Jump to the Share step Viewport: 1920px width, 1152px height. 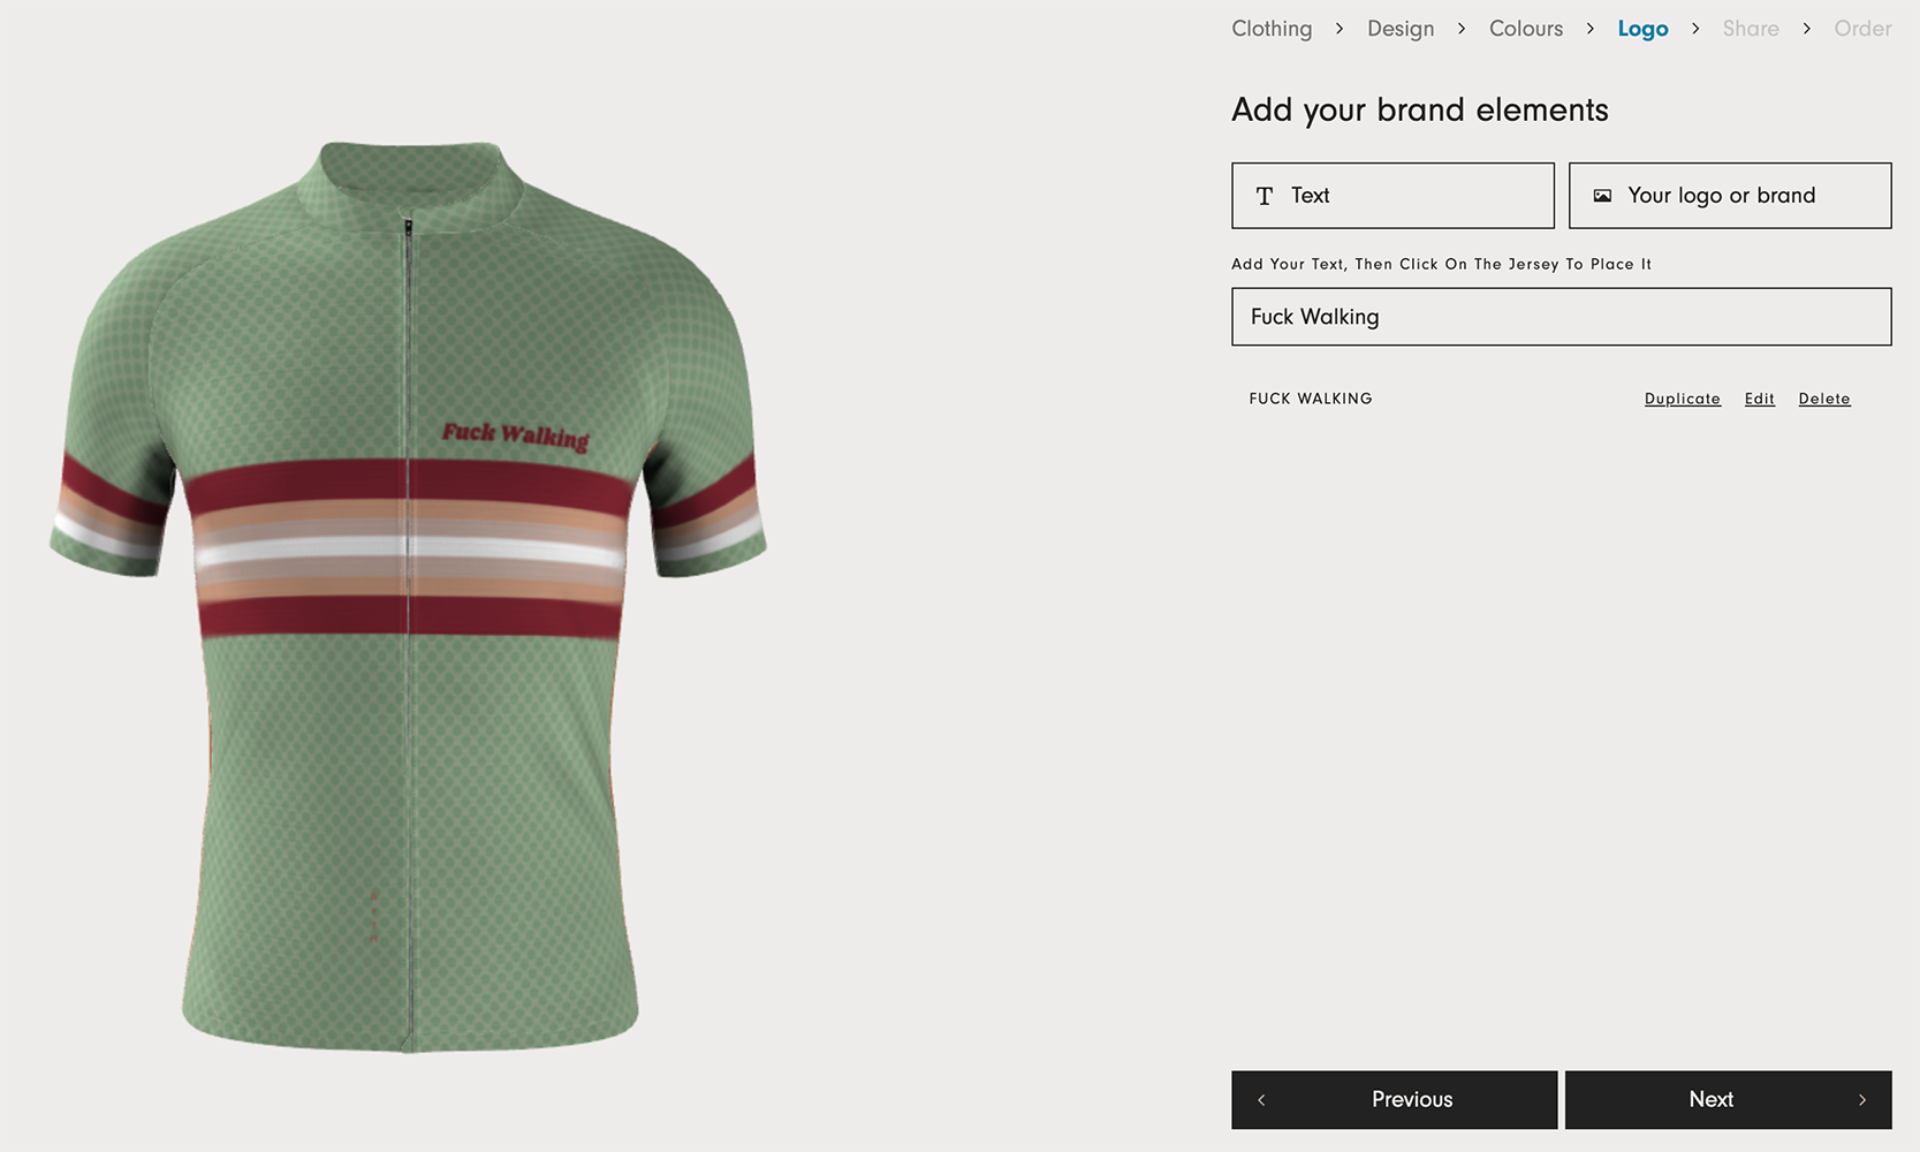click(1750, 29)
